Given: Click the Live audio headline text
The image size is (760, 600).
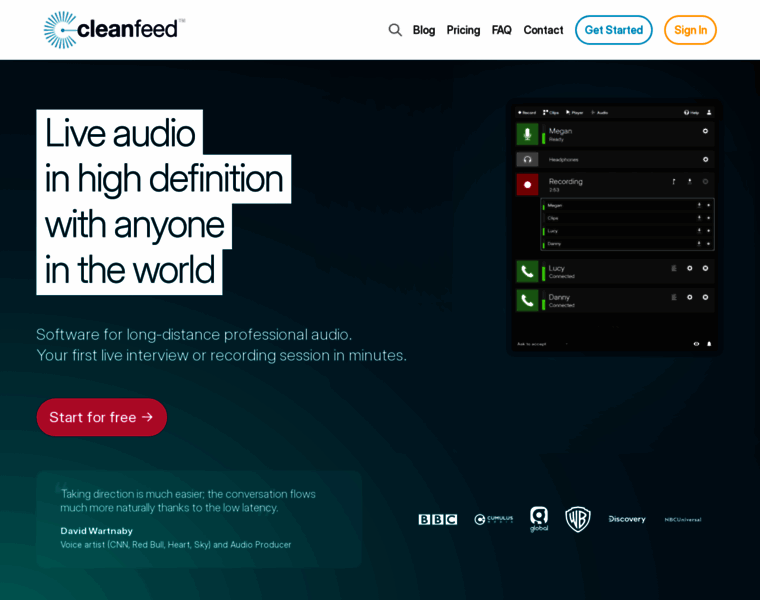Looking at the screenshot, I should (120, 133).
